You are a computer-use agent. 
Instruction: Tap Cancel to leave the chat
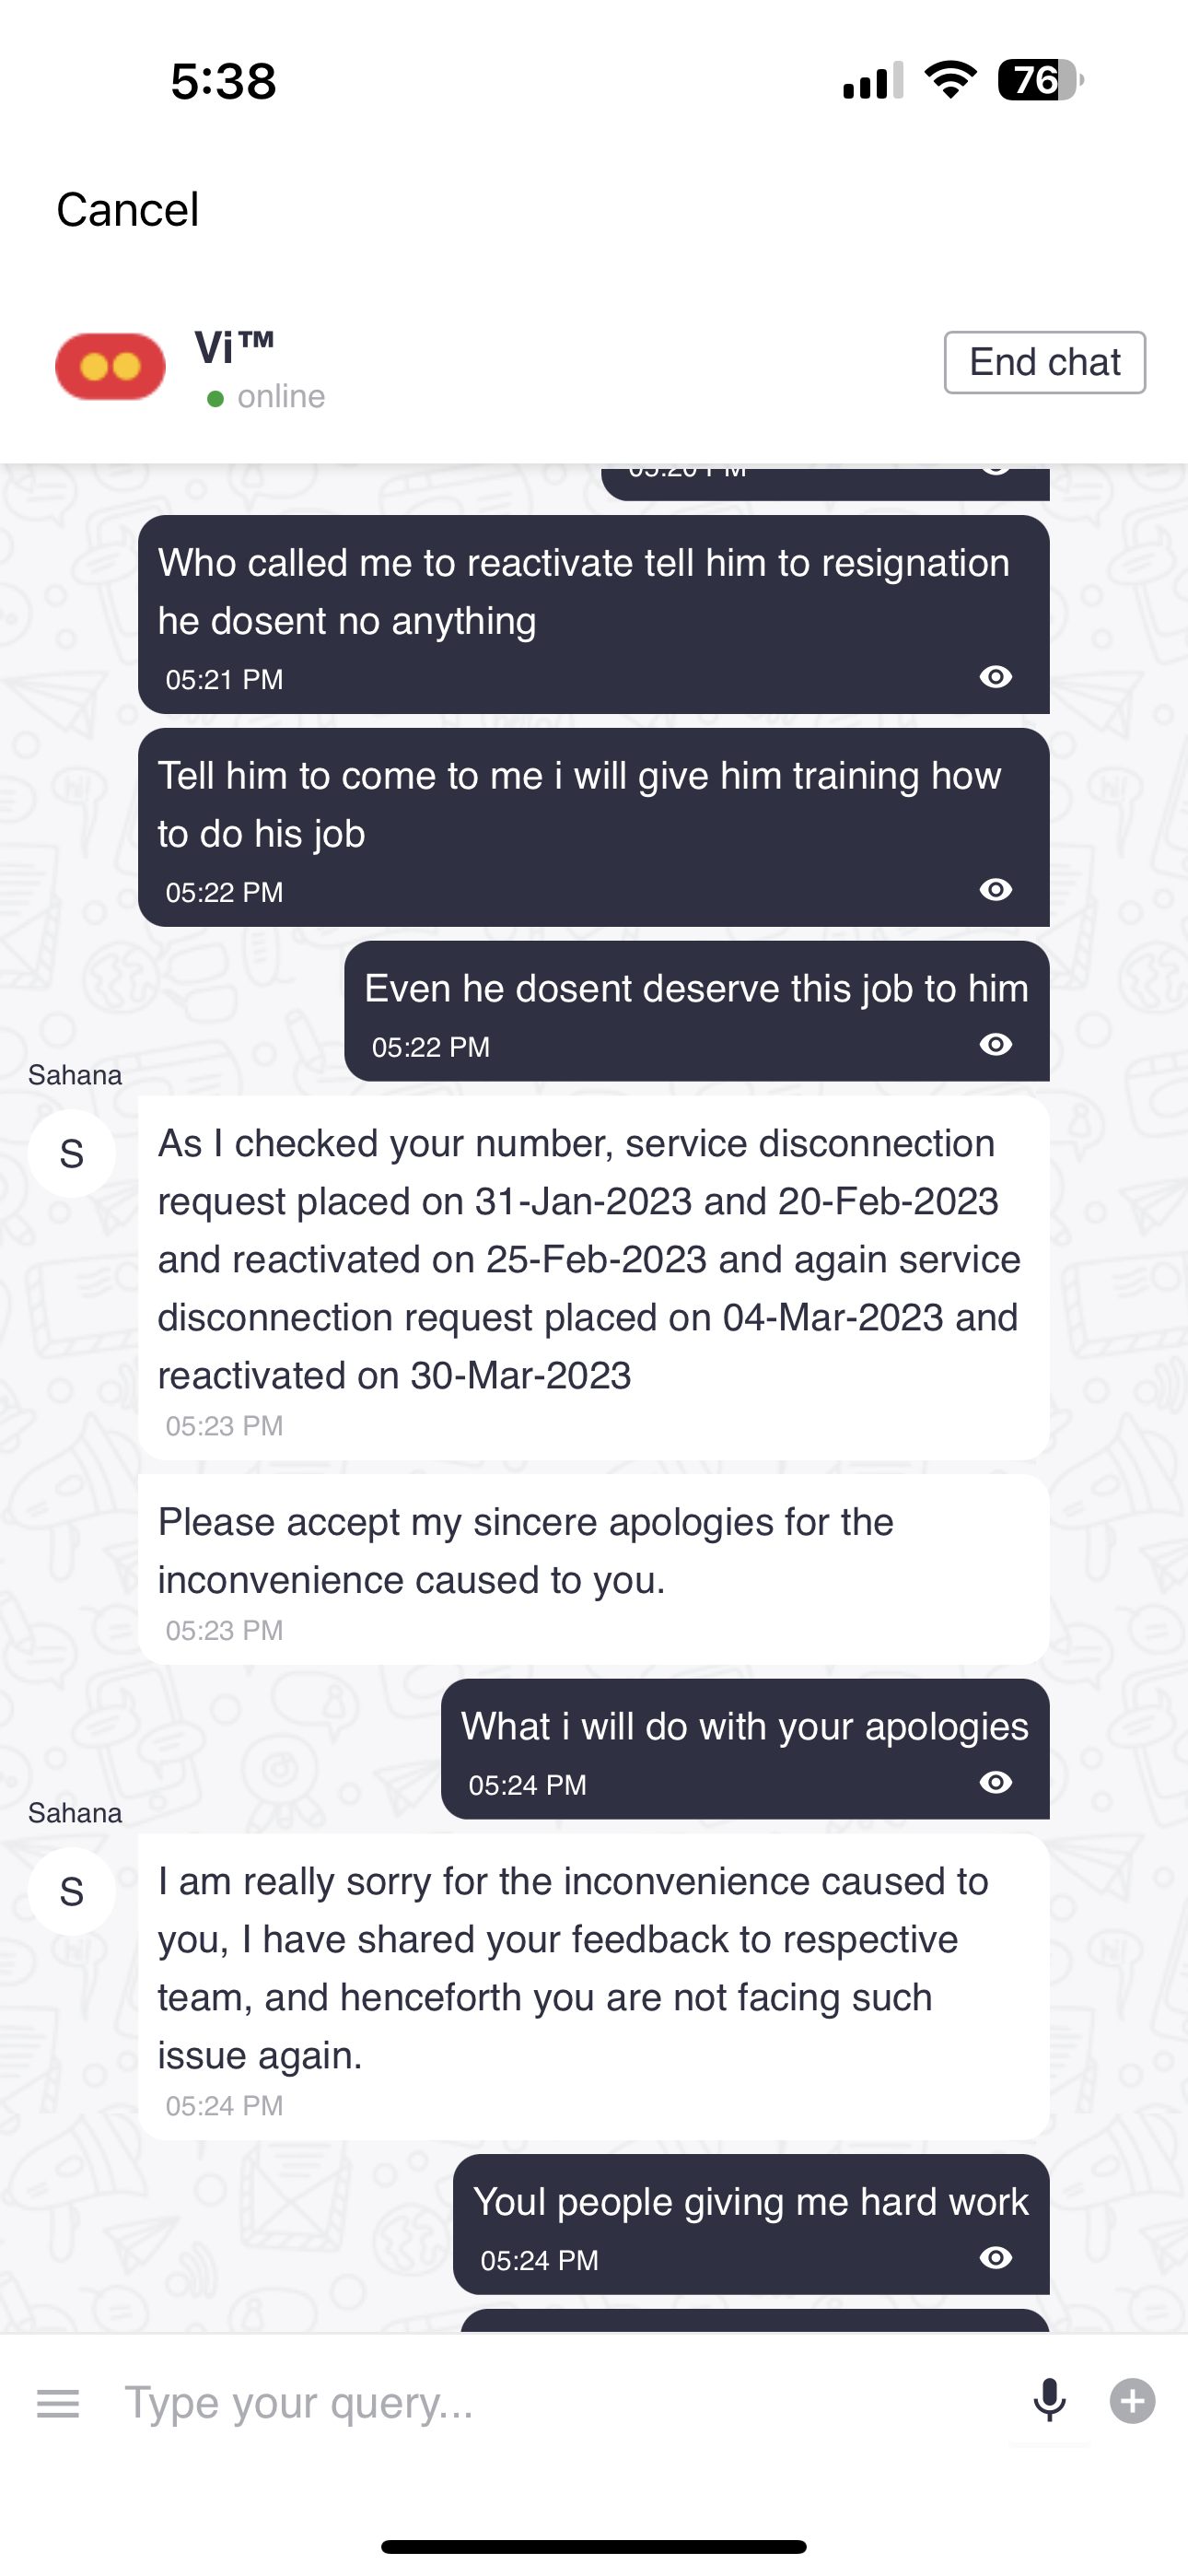(128, 210)
